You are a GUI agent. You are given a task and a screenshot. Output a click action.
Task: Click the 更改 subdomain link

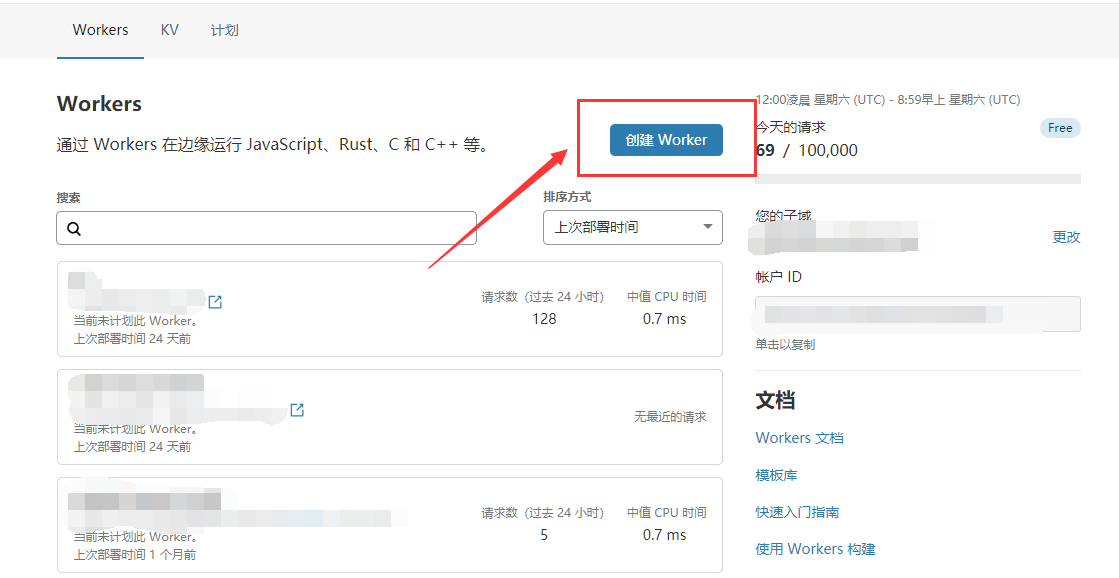[x=1066, y=237]
